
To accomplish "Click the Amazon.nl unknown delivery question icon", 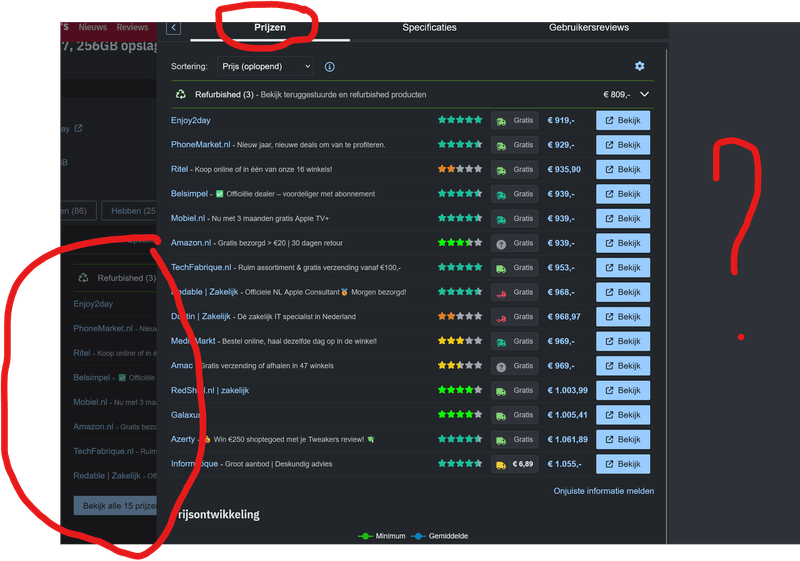I will pos(501,244).
